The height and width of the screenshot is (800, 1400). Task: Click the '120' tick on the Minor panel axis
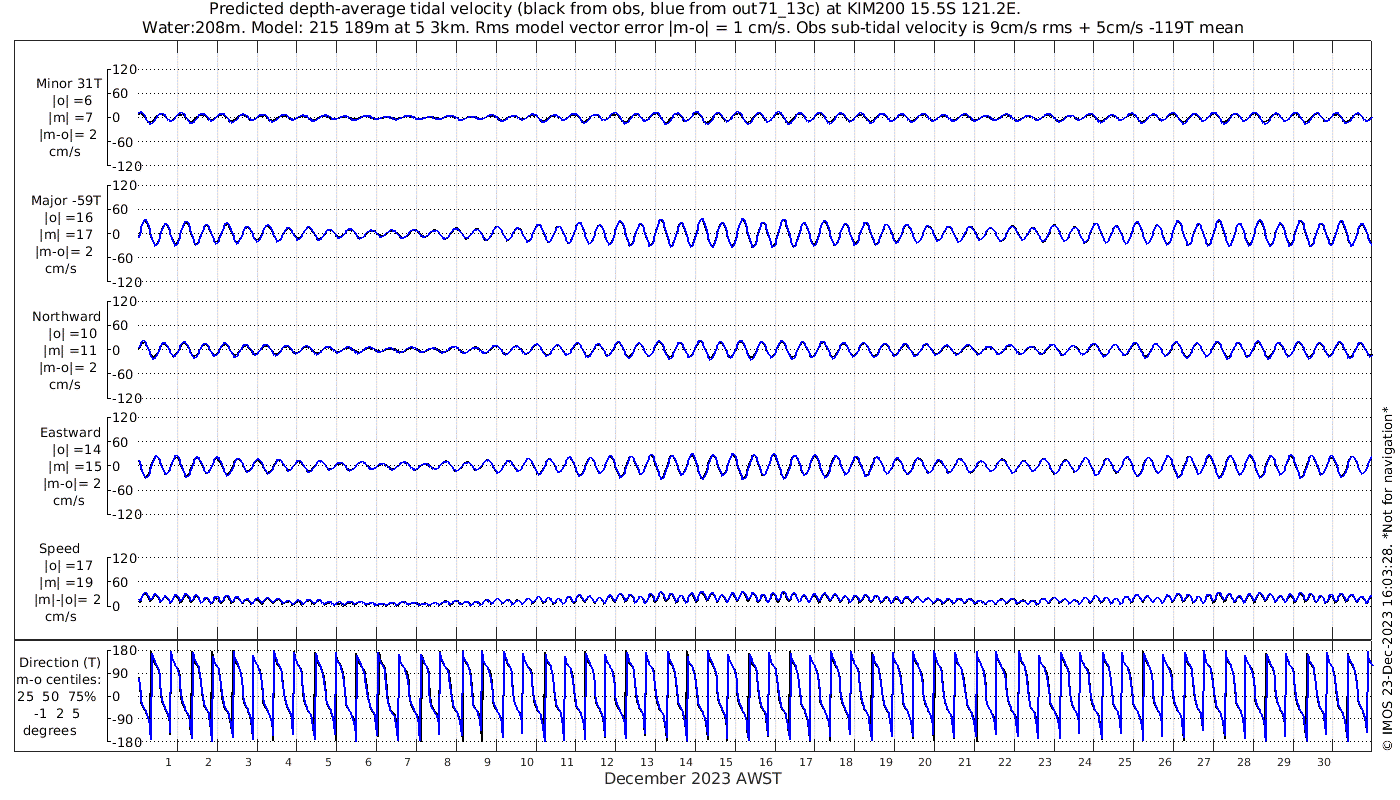click(123, 70)
